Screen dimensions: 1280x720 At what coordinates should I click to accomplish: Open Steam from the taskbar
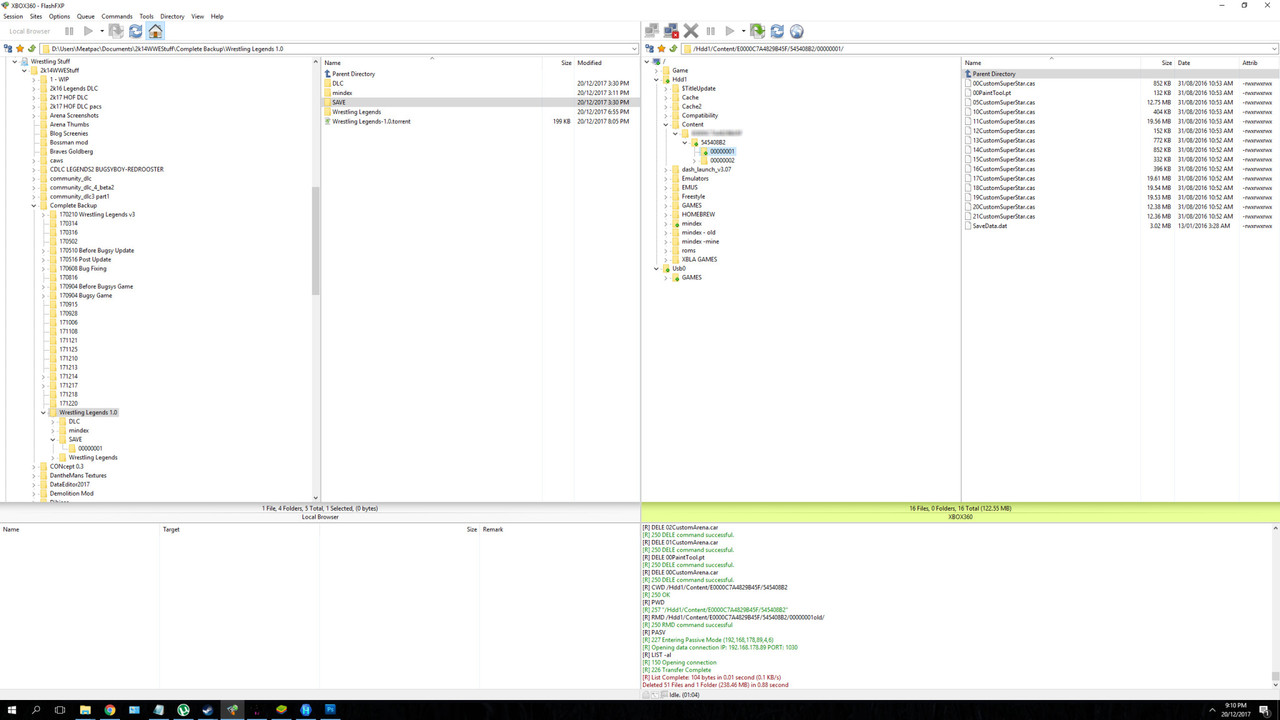(208, 710)
